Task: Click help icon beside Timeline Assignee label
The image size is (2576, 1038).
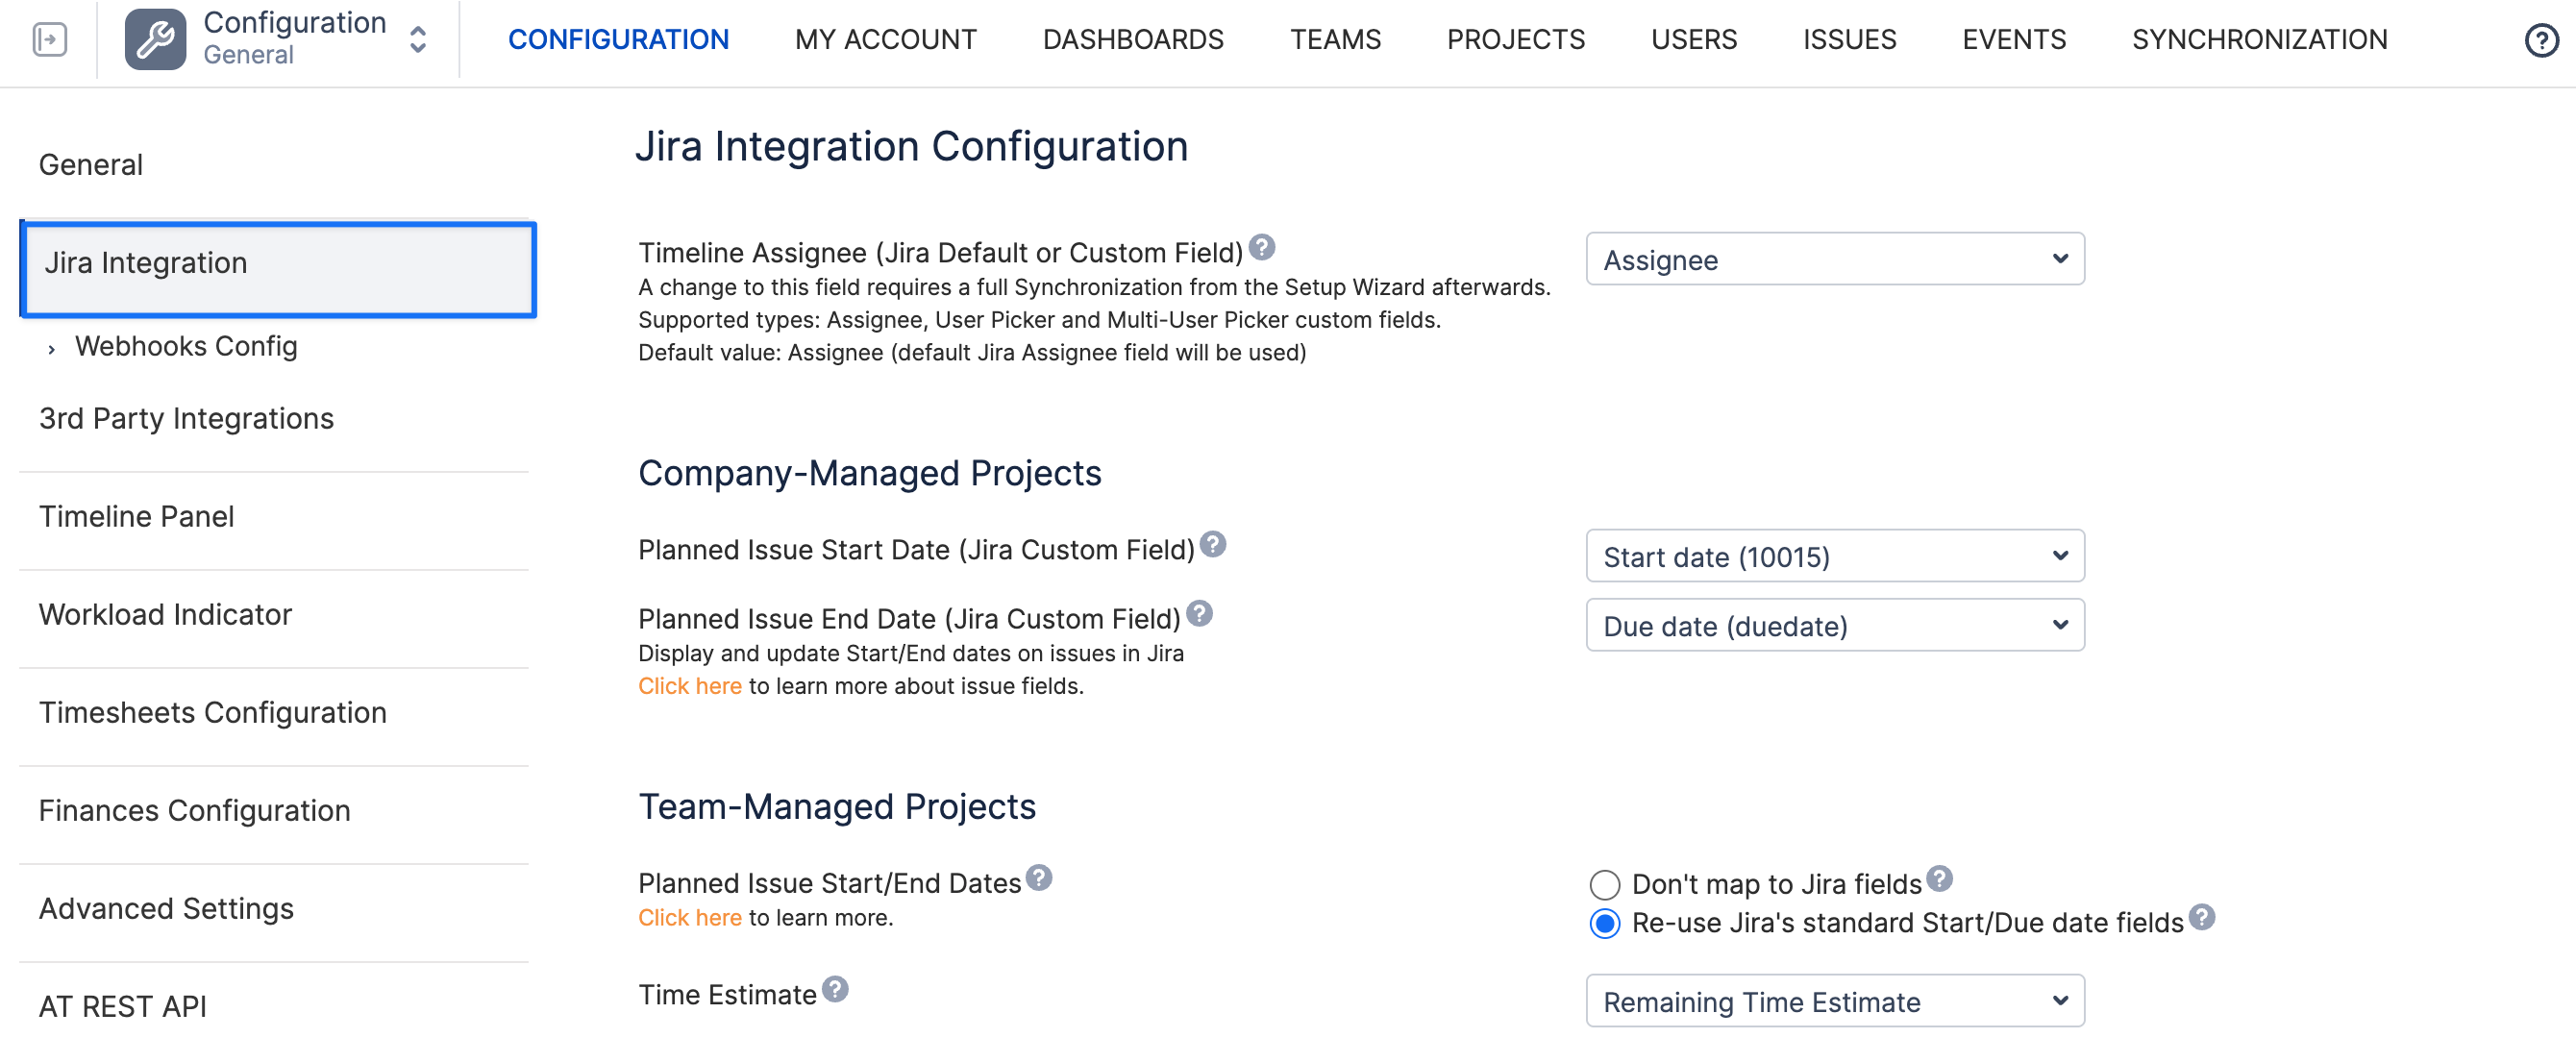Action: tap(1262, 247)
